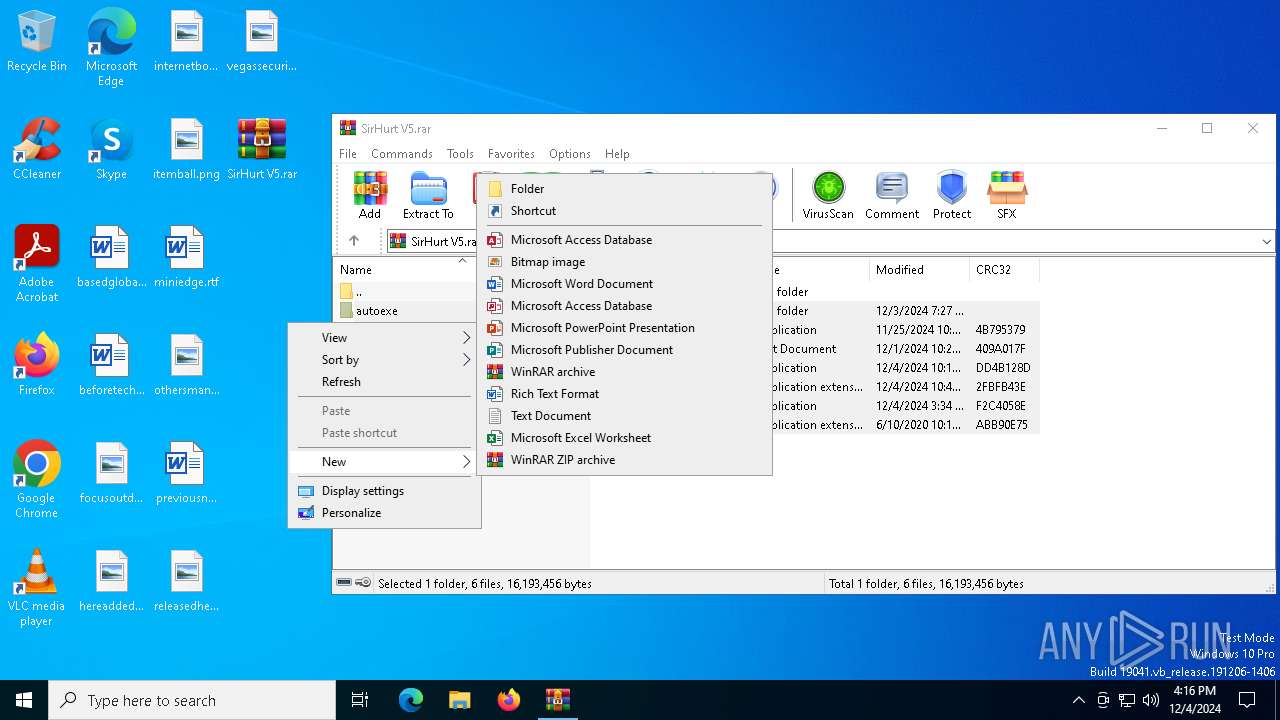Viewport: 1280px width, 720px height.
Task: Choose Refresh in the context menu
Action: tap(384, 382)
